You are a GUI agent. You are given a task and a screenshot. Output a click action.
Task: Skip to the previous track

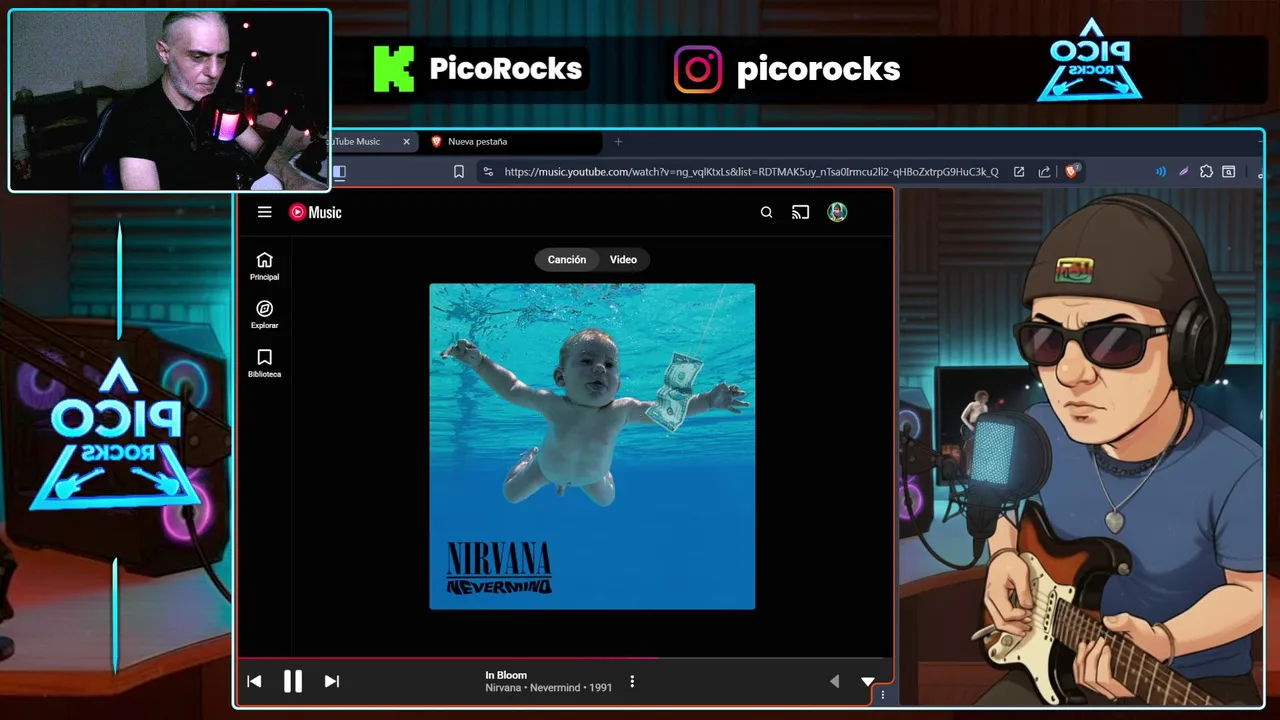click(x=254, y=681)
